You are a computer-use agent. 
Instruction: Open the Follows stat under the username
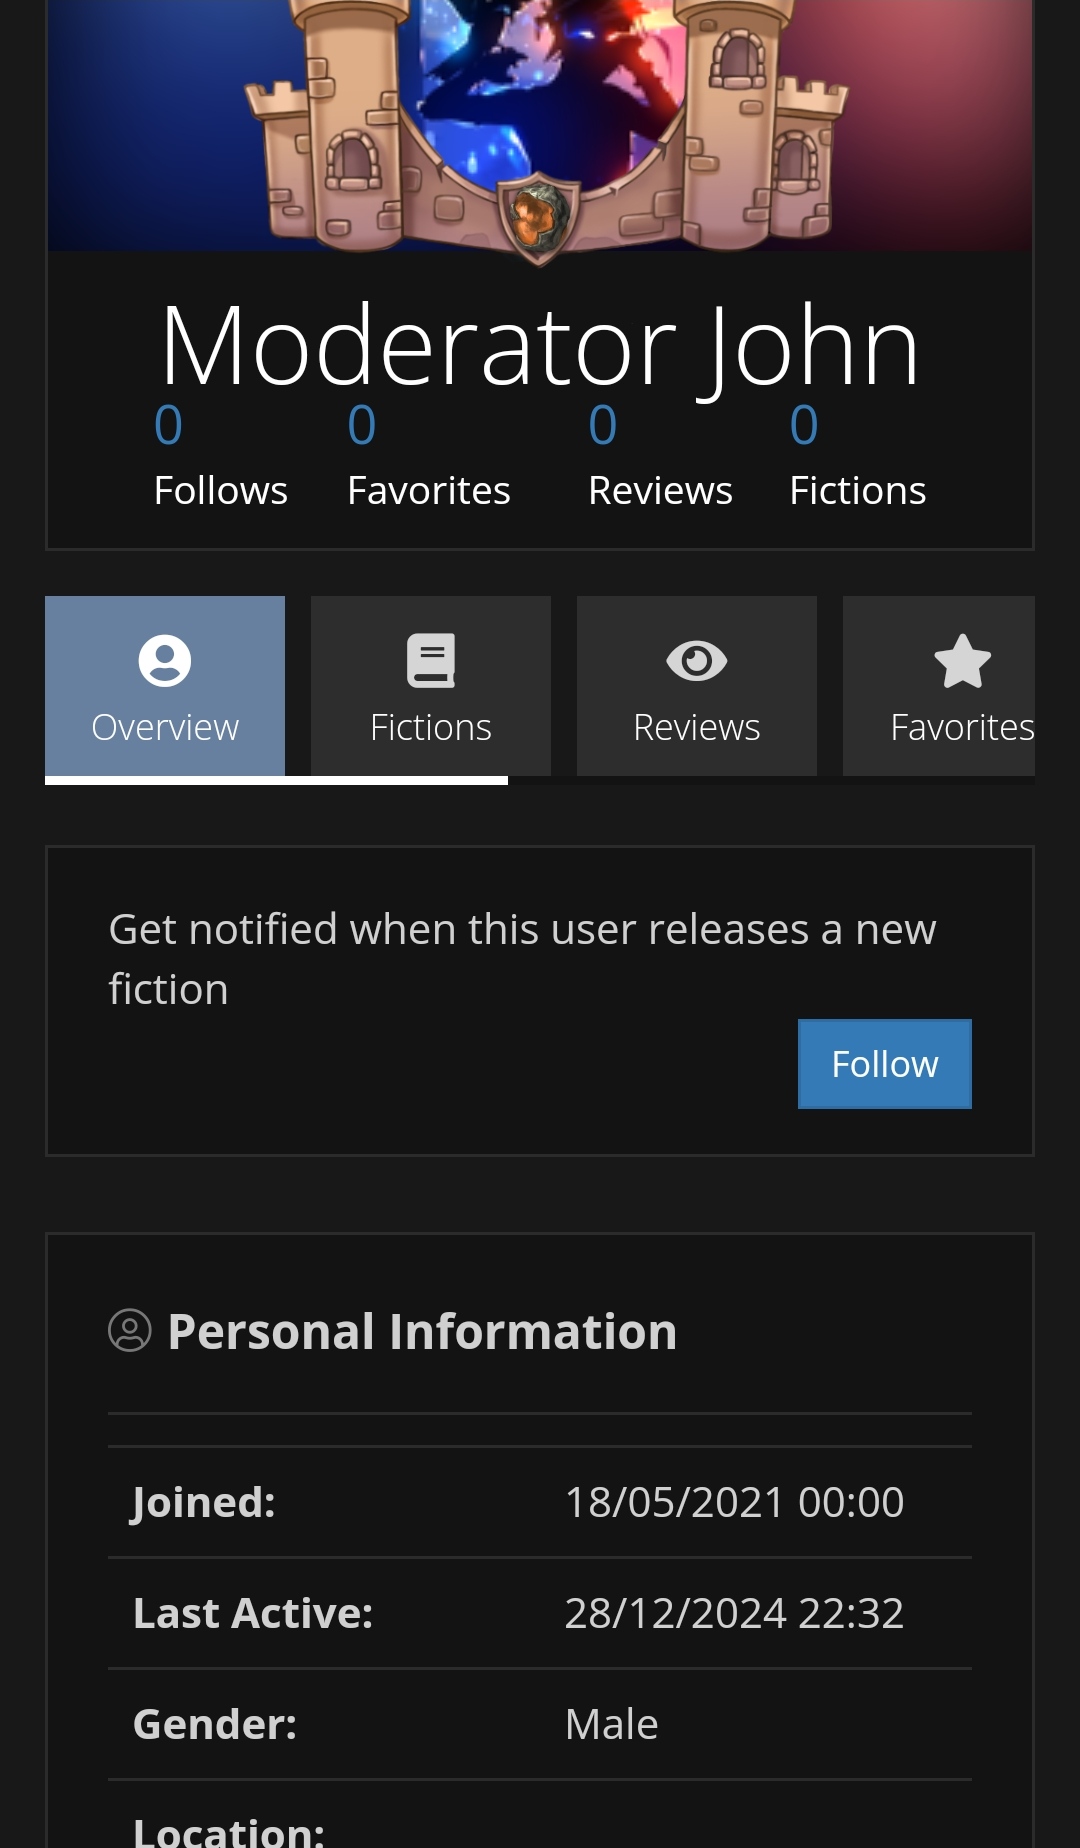click(220, 456)
